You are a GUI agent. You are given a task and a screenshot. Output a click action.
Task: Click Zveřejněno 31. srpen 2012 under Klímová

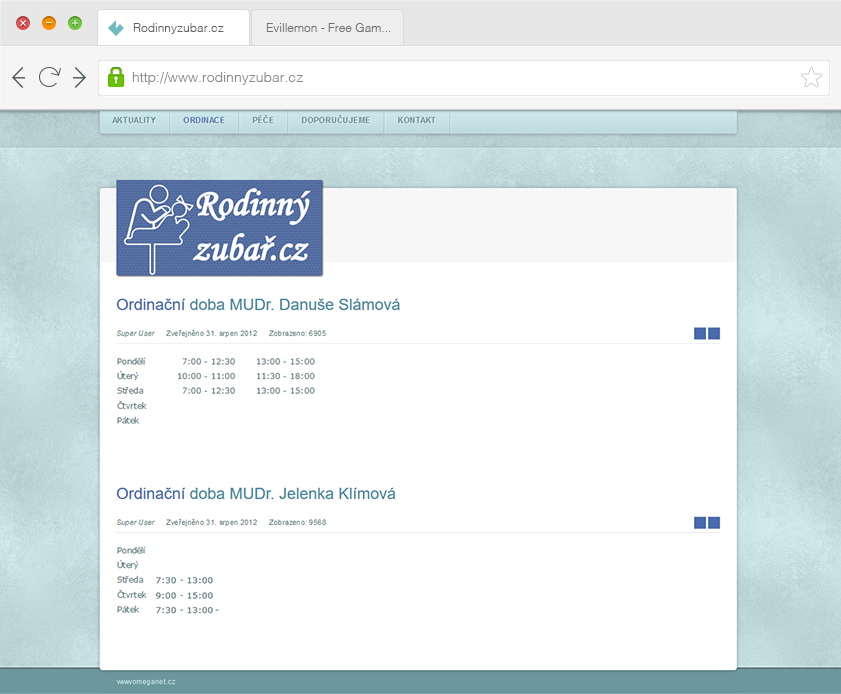click(211, 522)
